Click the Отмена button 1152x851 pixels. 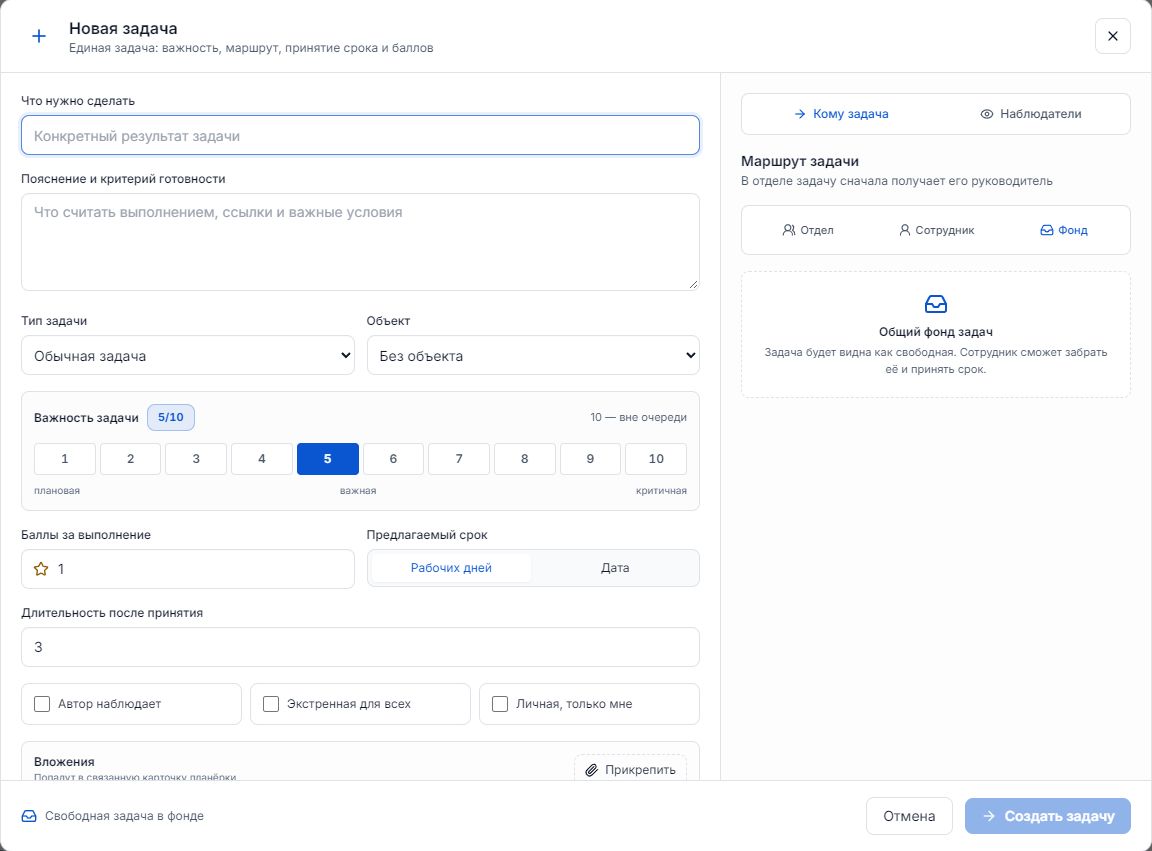point(909,816)
